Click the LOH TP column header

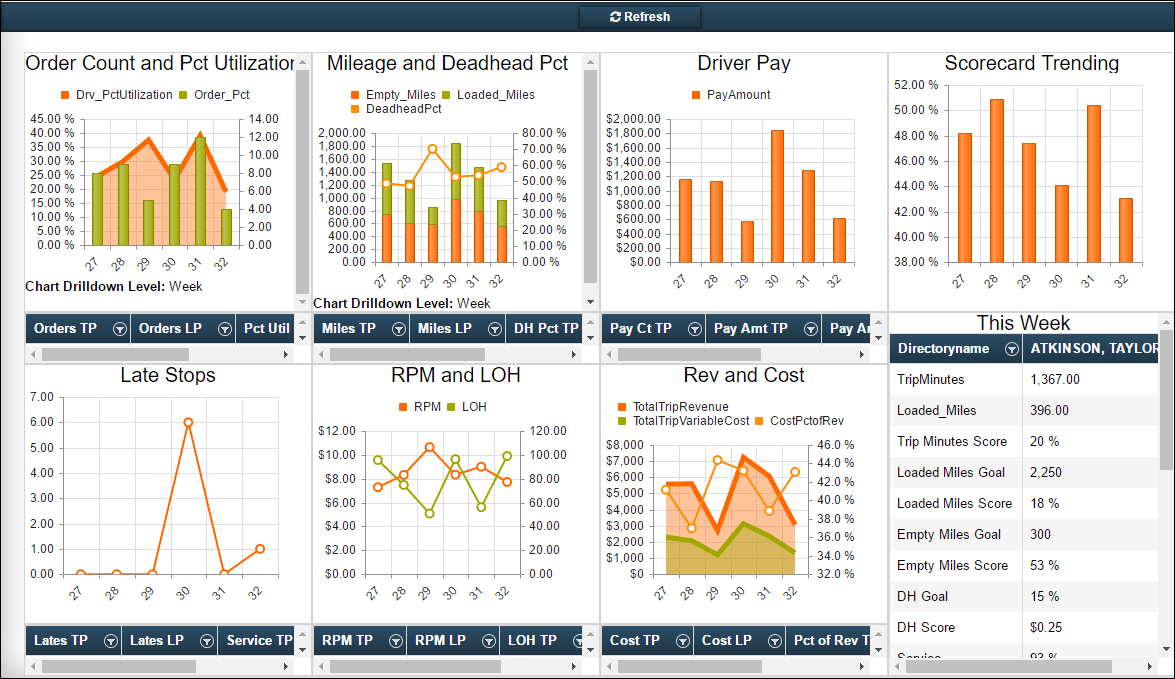click(532, 640)
